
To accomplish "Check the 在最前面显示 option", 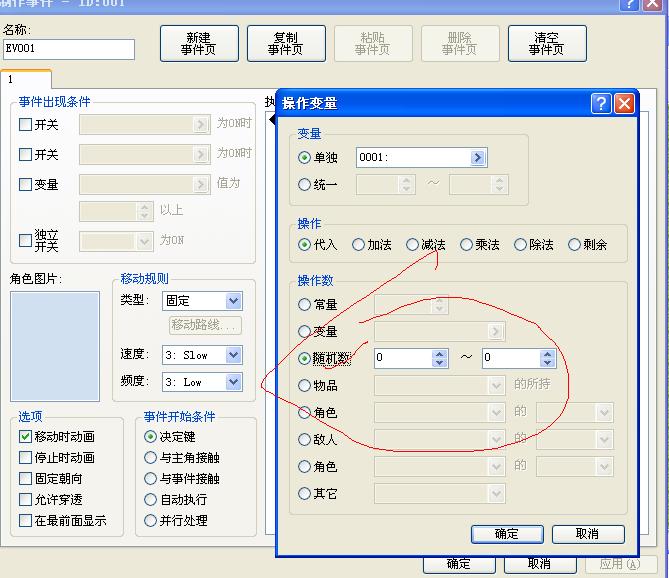I will (26, 520).
